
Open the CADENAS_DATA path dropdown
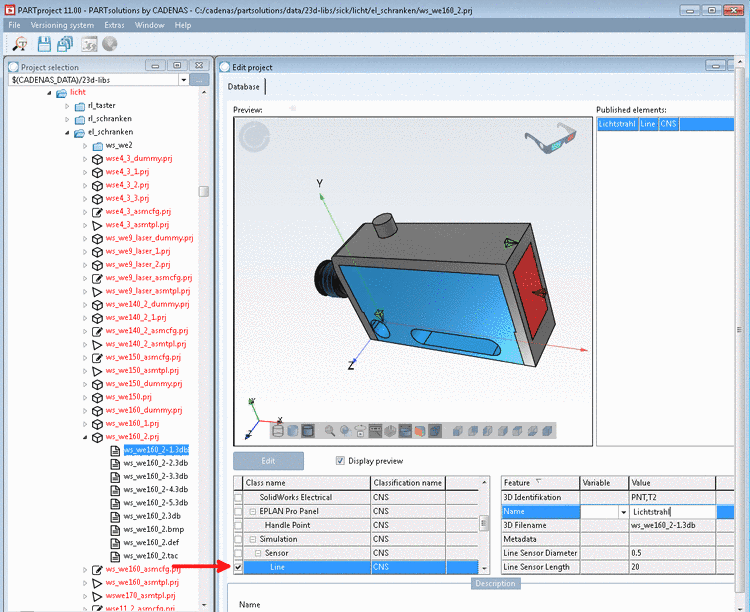(x=184, y=80)
